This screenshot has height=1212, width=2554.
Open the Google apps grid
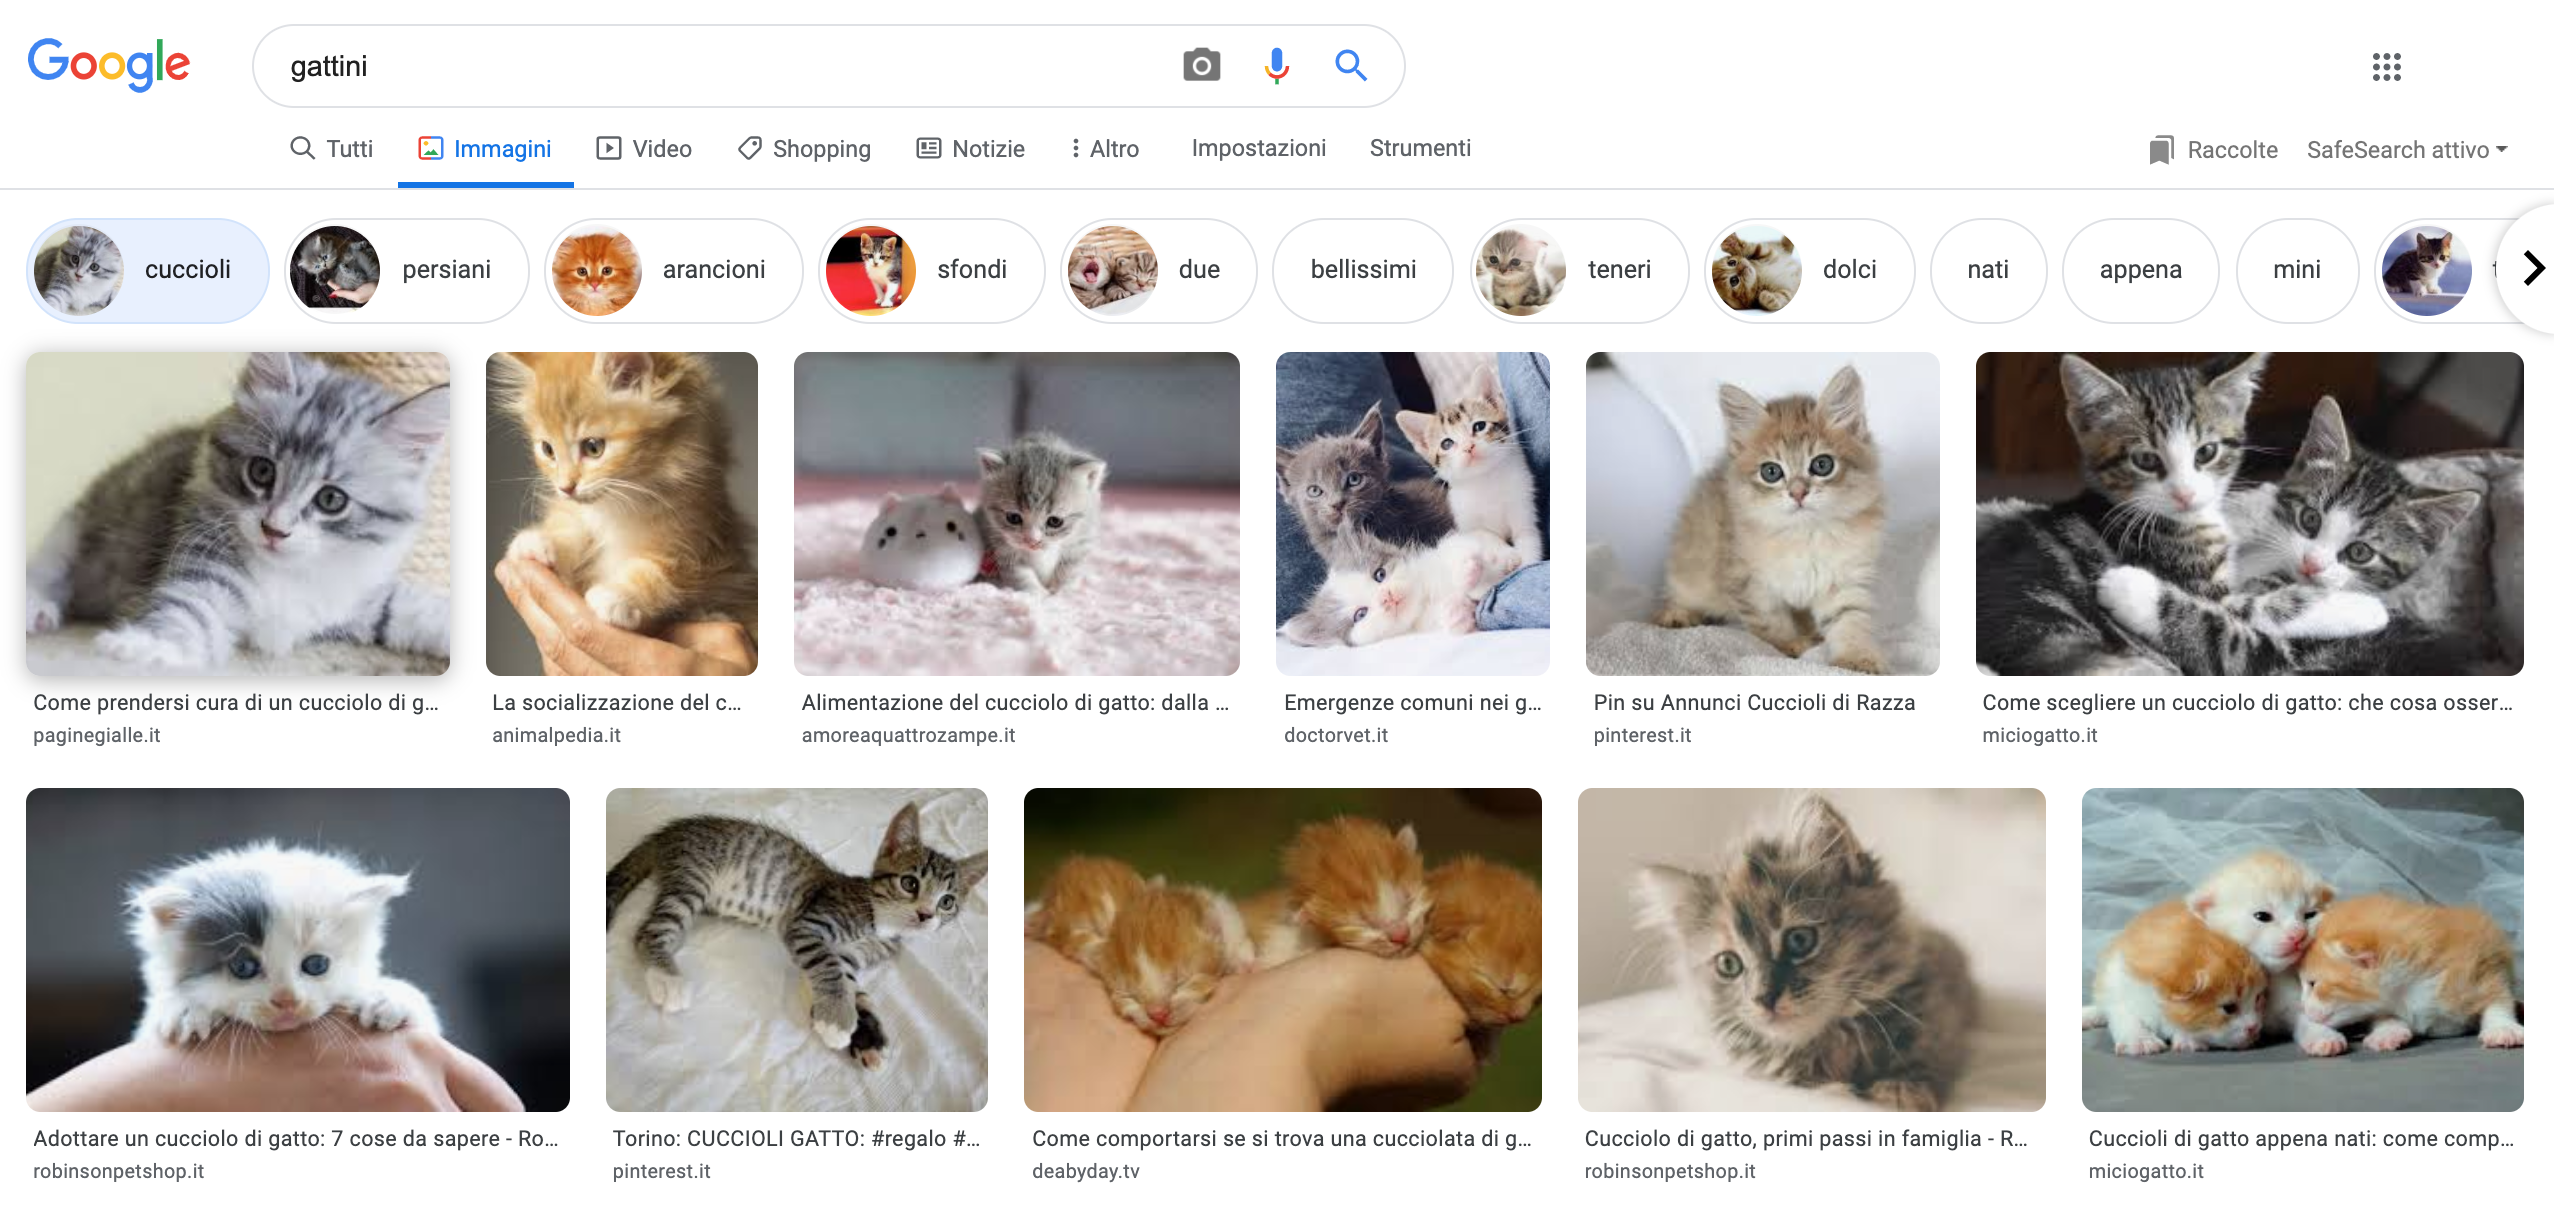point(2386,67)
